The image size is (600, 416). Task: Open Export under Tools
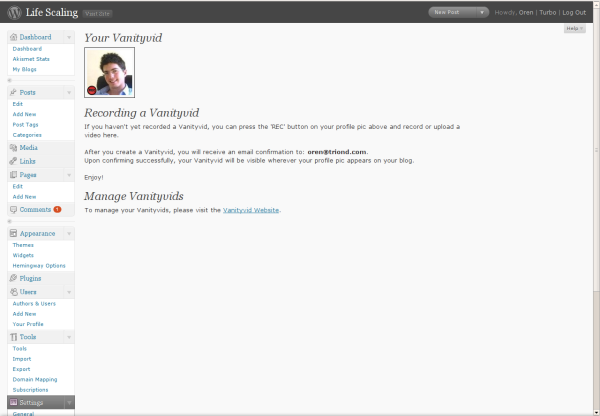21,369
